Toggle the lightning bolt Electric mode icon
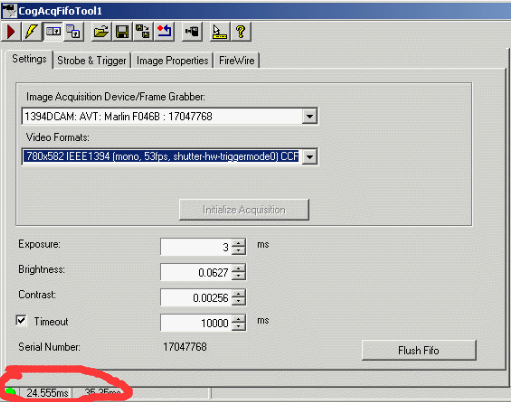The image size is (511, 402). (31, 32)
